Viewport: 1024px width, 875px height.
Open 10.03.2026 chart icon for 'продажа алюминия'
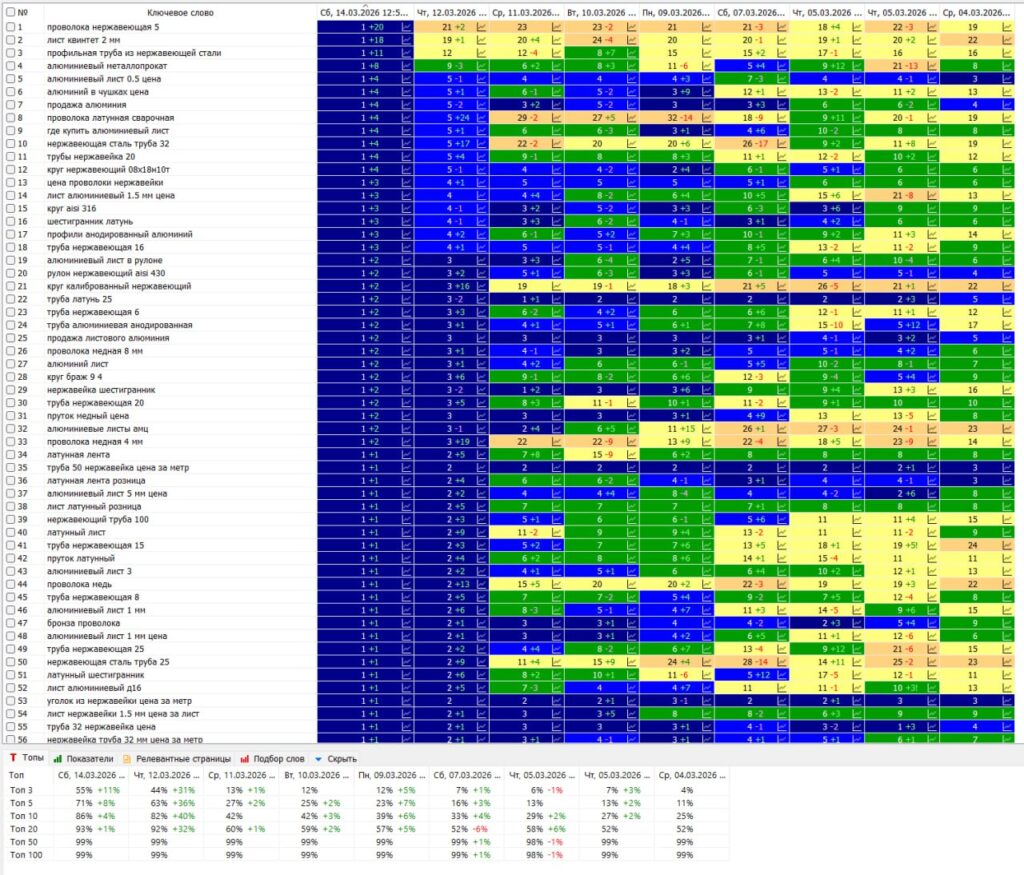(632, 105)
